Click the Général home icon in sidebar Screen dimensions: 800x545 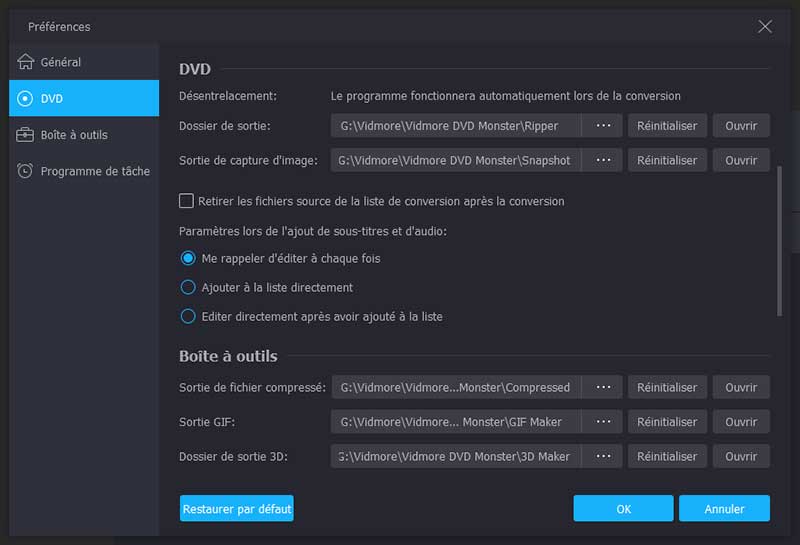tap(26, 62)
